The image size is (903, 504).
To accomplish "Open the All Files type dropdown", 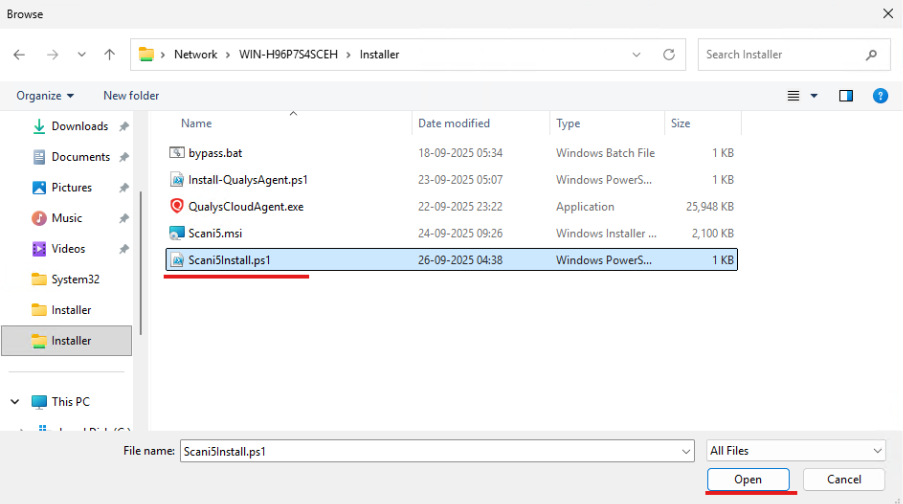I will pyautogui.click(x=795, y=451).
